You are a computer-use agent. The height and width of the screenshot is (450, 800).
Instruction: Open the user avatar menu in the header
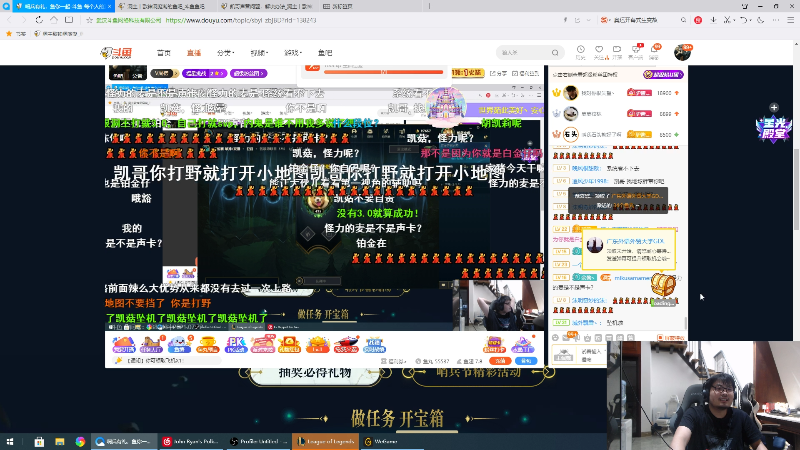tap(682, 52)
